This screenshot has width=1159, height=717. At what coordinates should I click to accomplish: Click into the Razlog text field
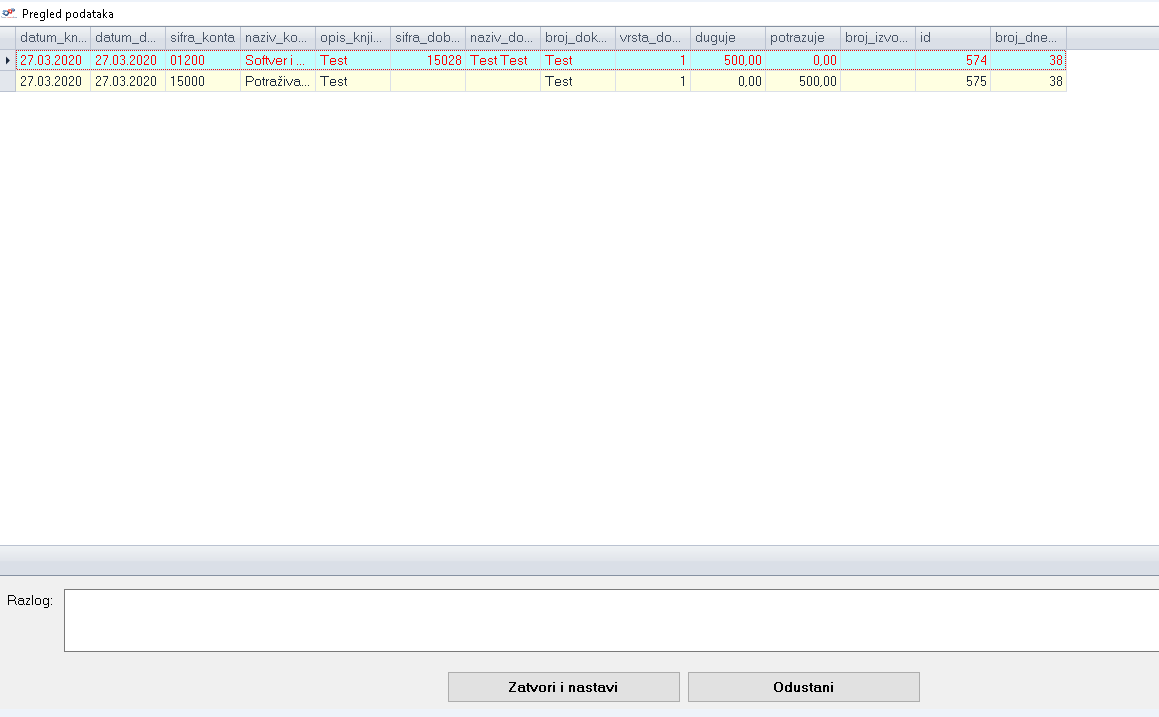(610, 620)
